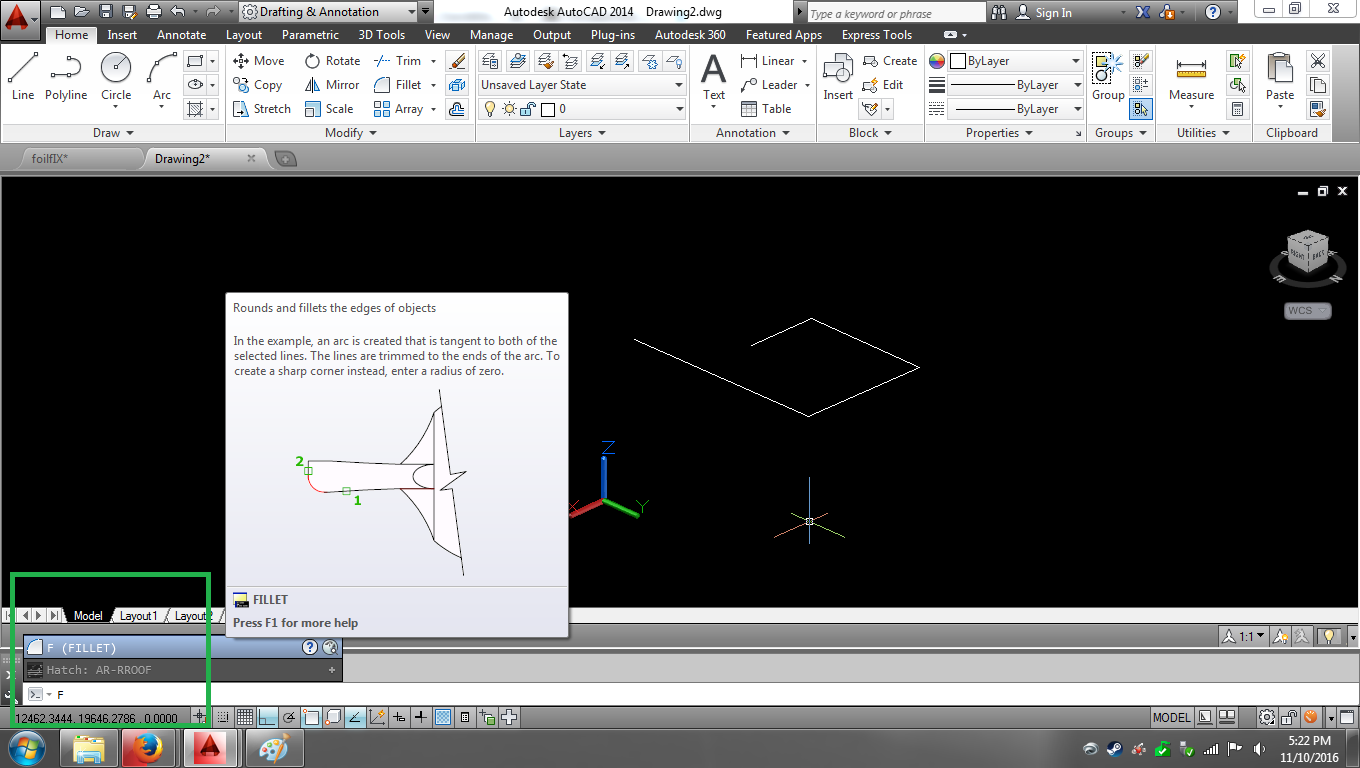Viewport: 1360px width, 768px height.
Task: Click the Group tool
Action: pyautogui.click(x=1108, y=77)
